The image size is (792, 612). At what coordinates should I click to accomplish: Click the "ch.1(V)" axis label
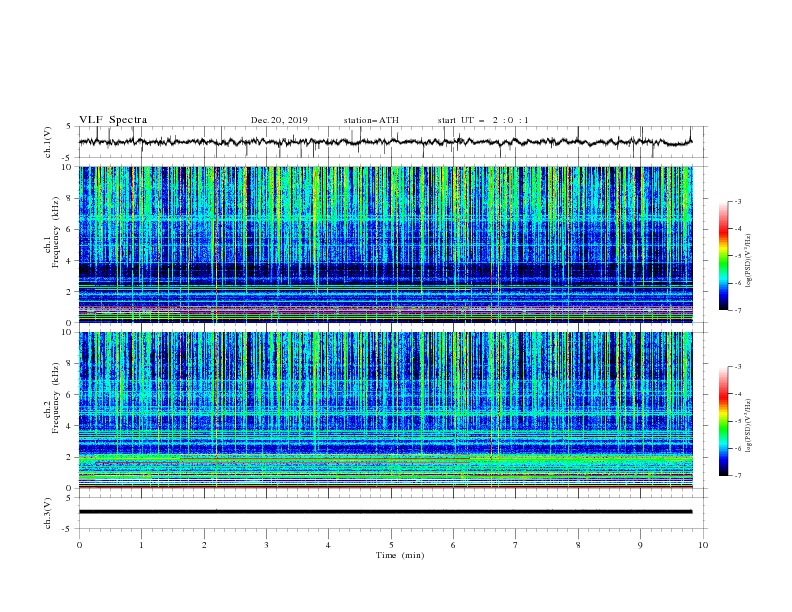click(x=48, y=142)
